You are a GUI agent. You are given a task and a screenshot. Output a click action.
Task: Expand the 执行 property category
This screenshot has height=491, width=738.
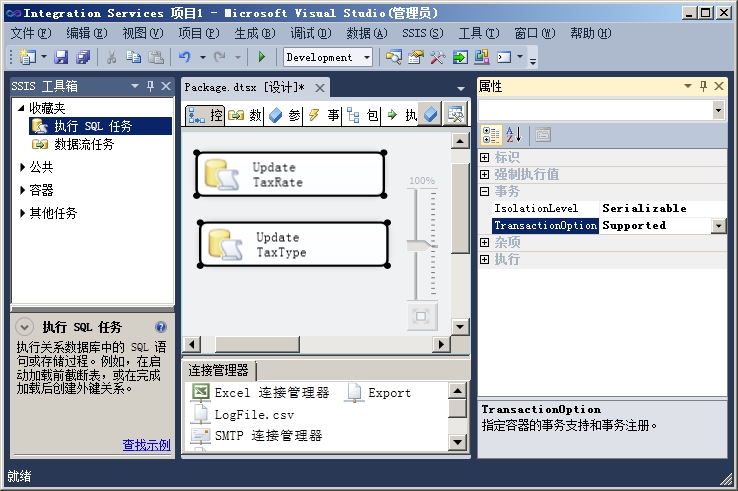coord(484,259)
